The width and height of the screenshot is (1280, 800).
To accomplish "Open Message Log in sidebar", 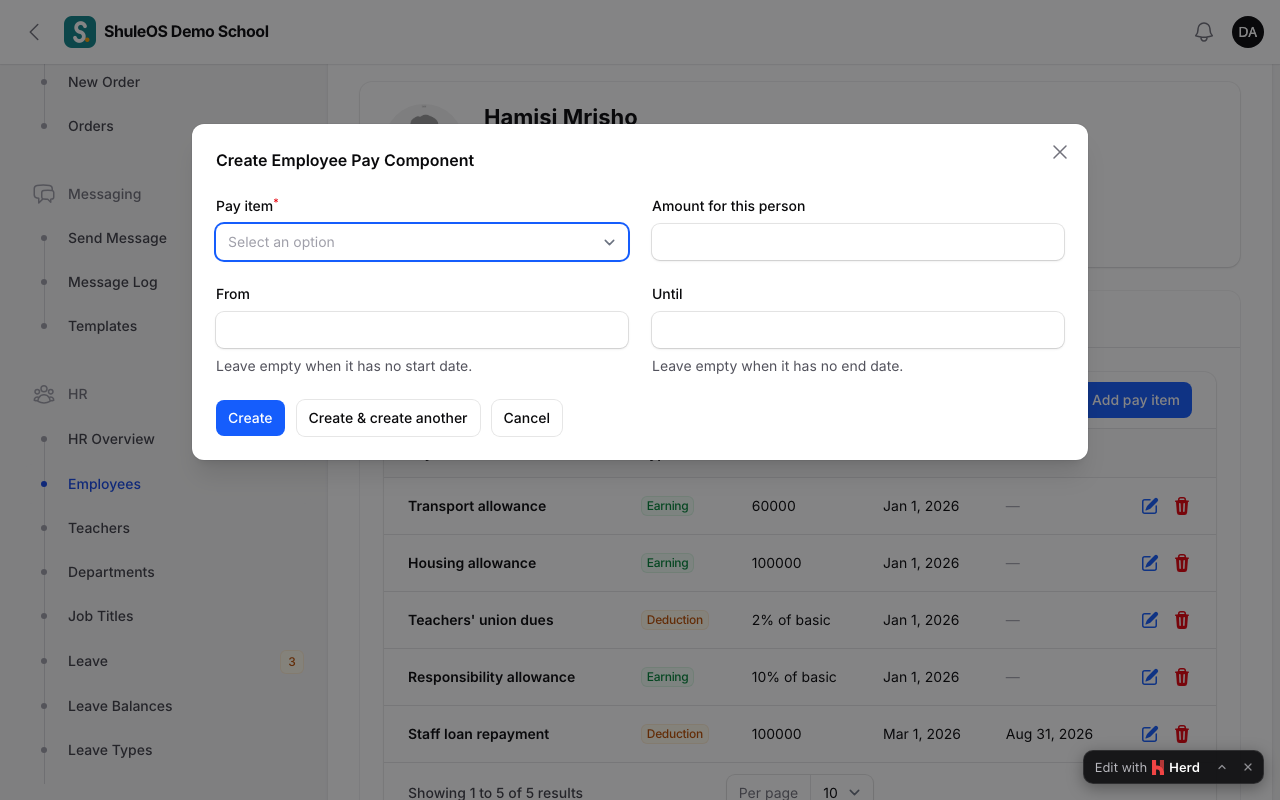I will (113, 282).
